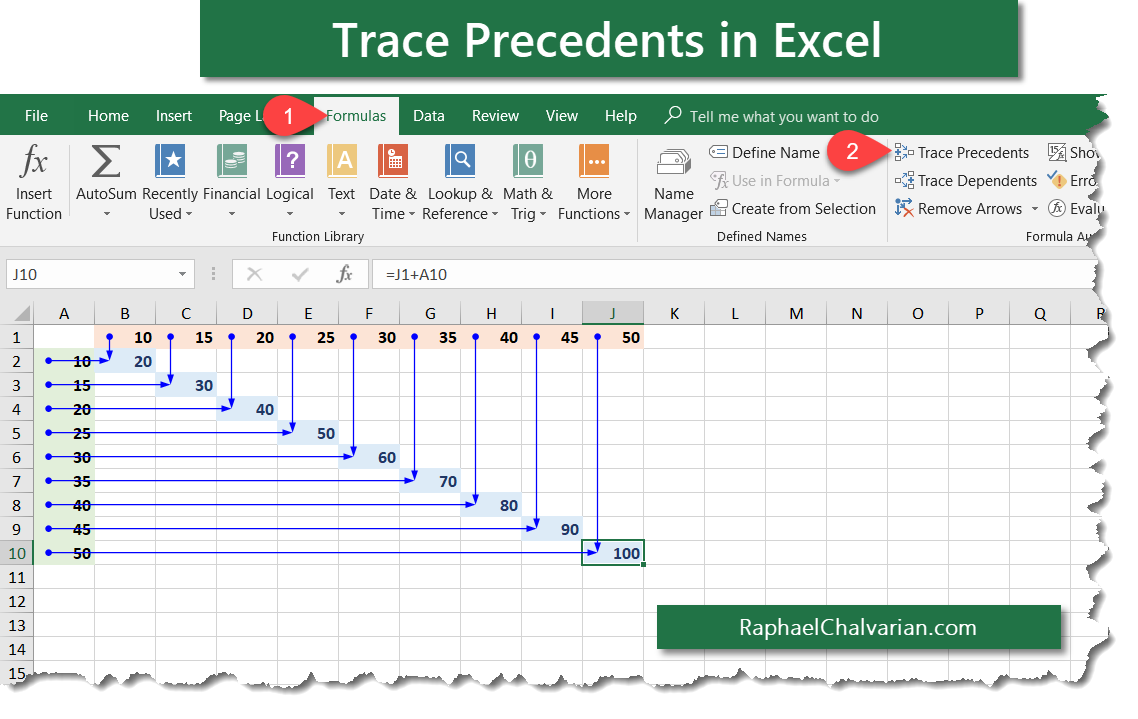1138x719 pixels.
Task: Select cell G7 containing 70
Action: click(x=430, y=481)
